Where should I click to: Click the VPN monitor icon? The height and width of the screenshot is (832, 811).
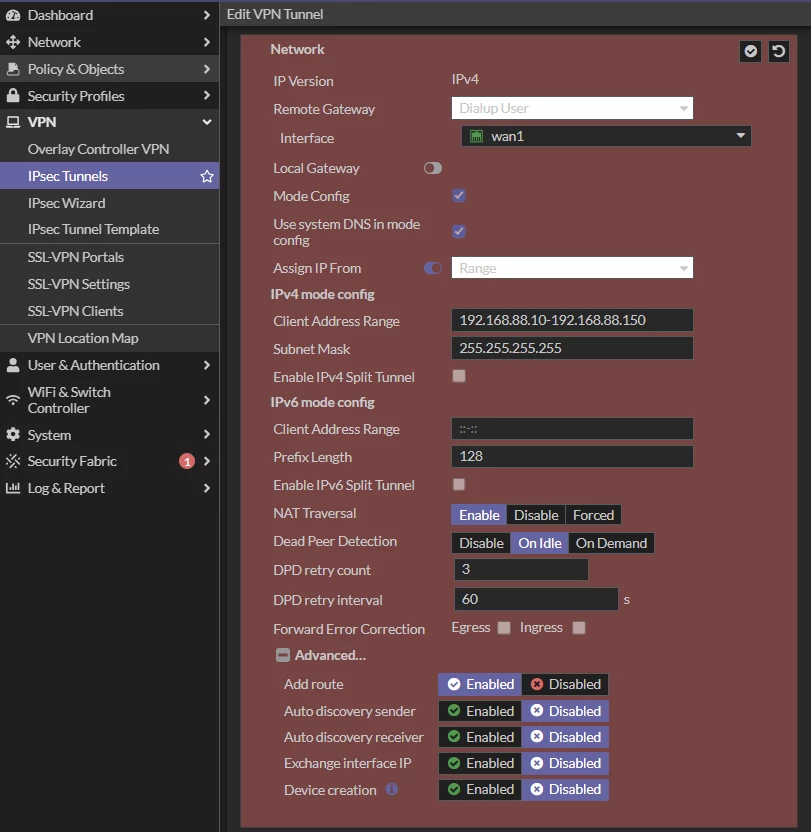[13, 122]
